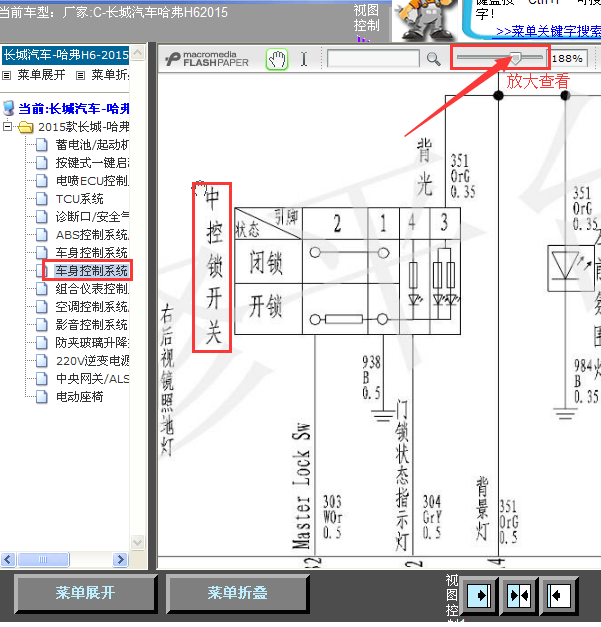Click the page icon beside TCU系统

[x=42, y=199]
